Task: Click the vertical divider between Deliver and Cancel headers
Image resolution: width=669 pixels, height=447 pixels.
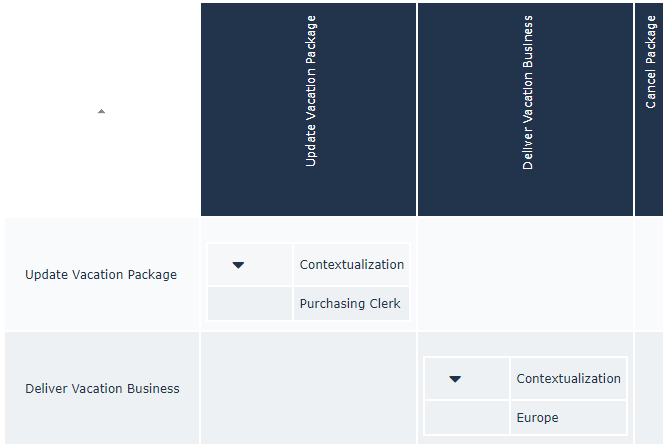Action: click(634, 108)
